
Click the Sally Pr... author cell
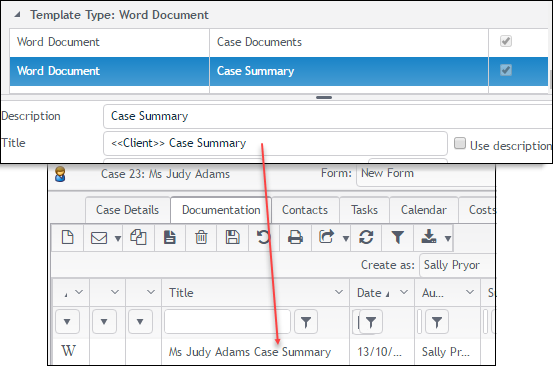tap(446, 352)
